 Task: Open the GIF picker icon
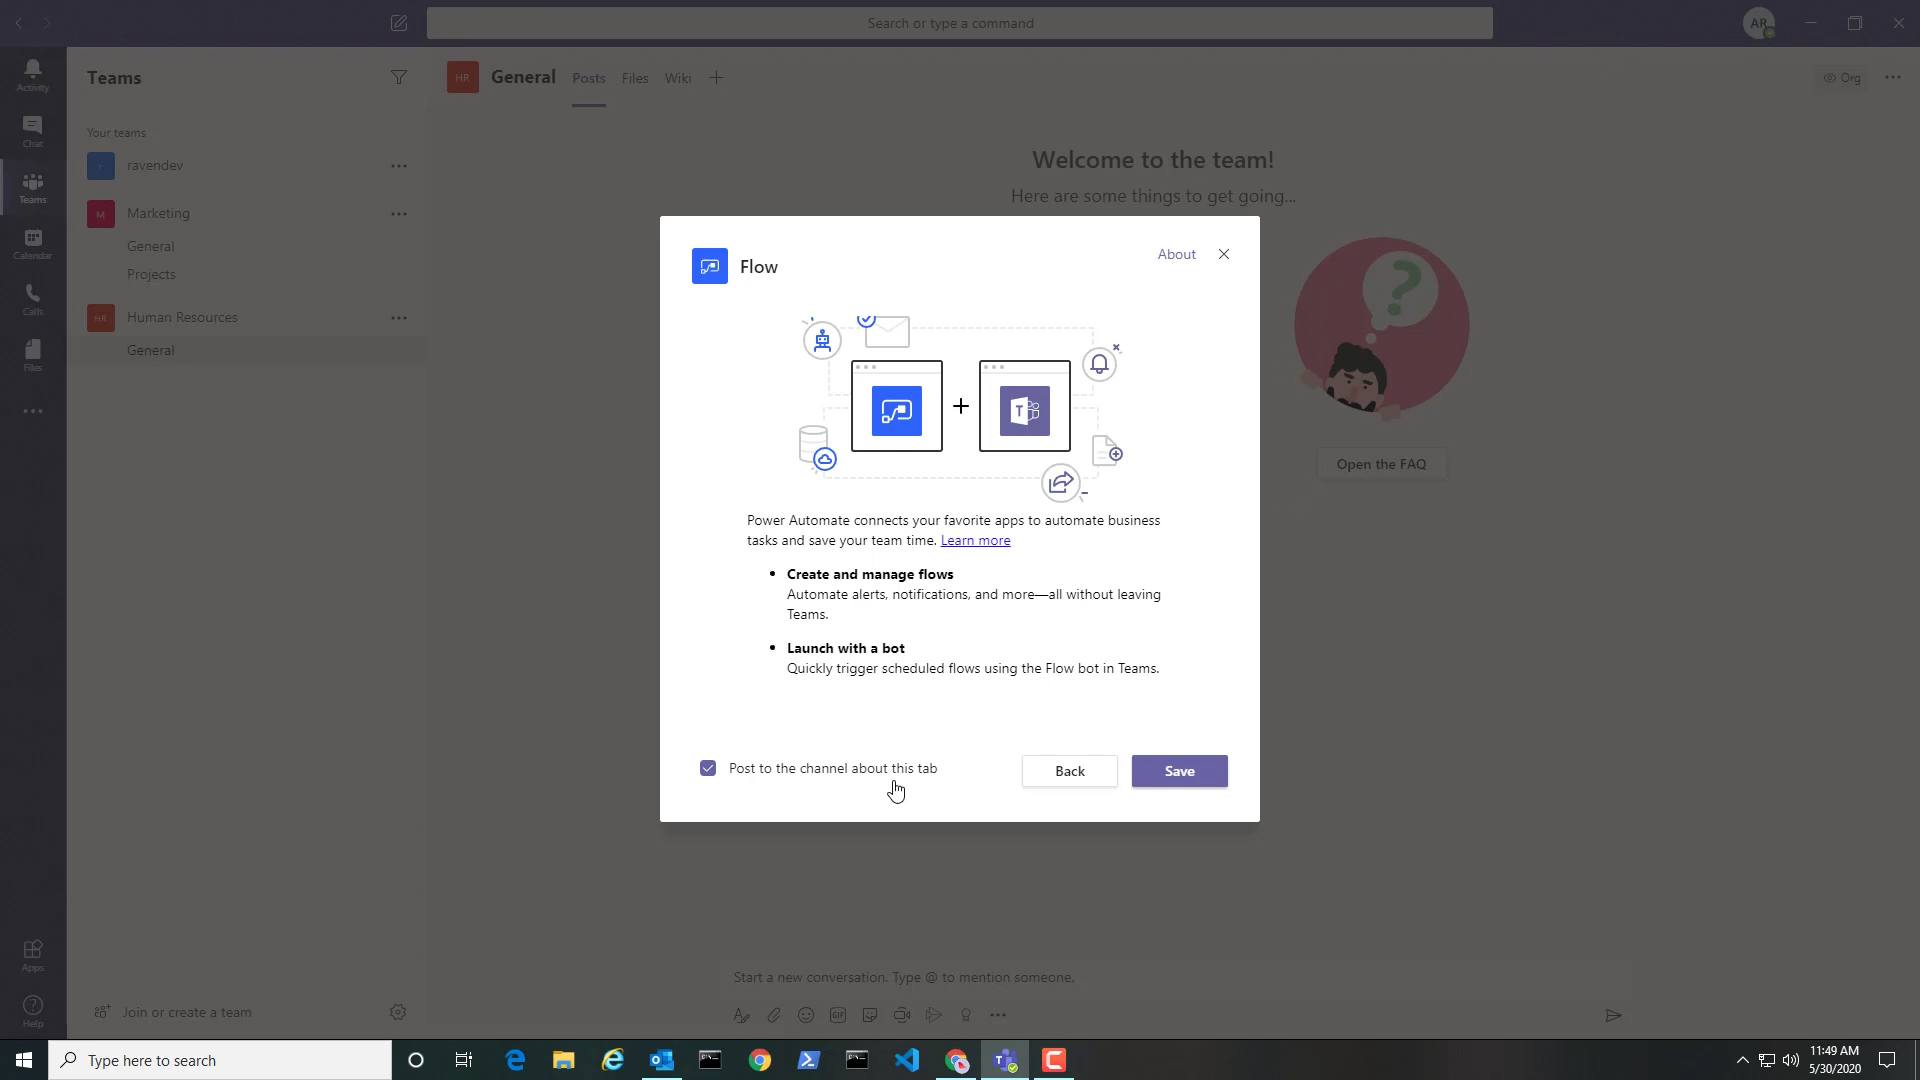pyautogui.click(x=838, y=1015)
